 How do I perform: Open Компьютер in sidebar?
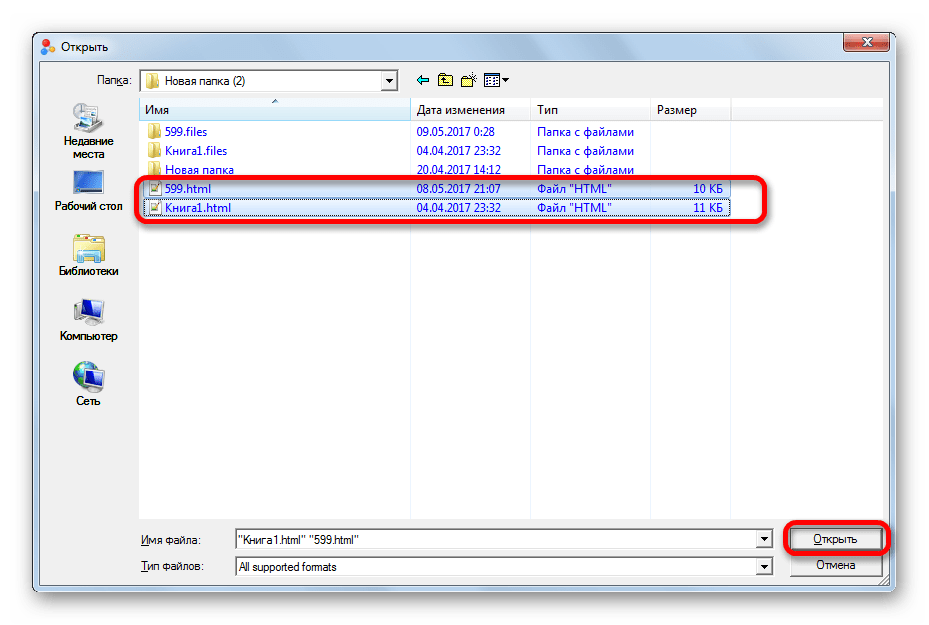[88, 320]
